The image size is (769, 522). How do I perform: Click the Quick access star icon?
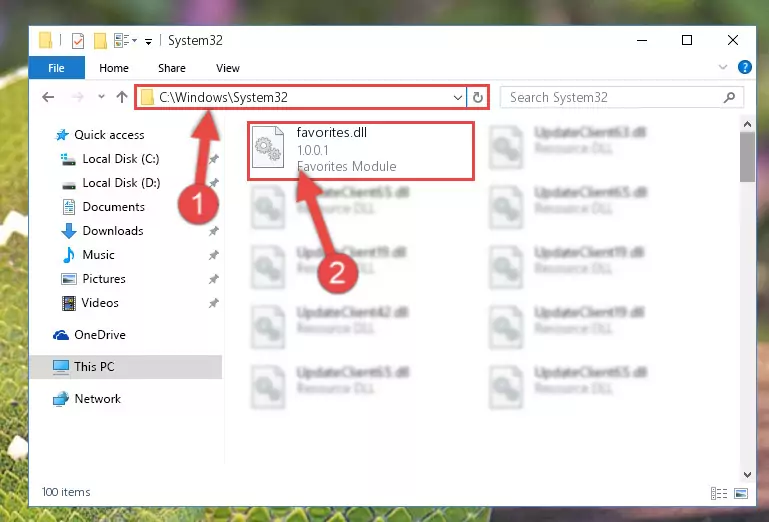pos(62,134)
